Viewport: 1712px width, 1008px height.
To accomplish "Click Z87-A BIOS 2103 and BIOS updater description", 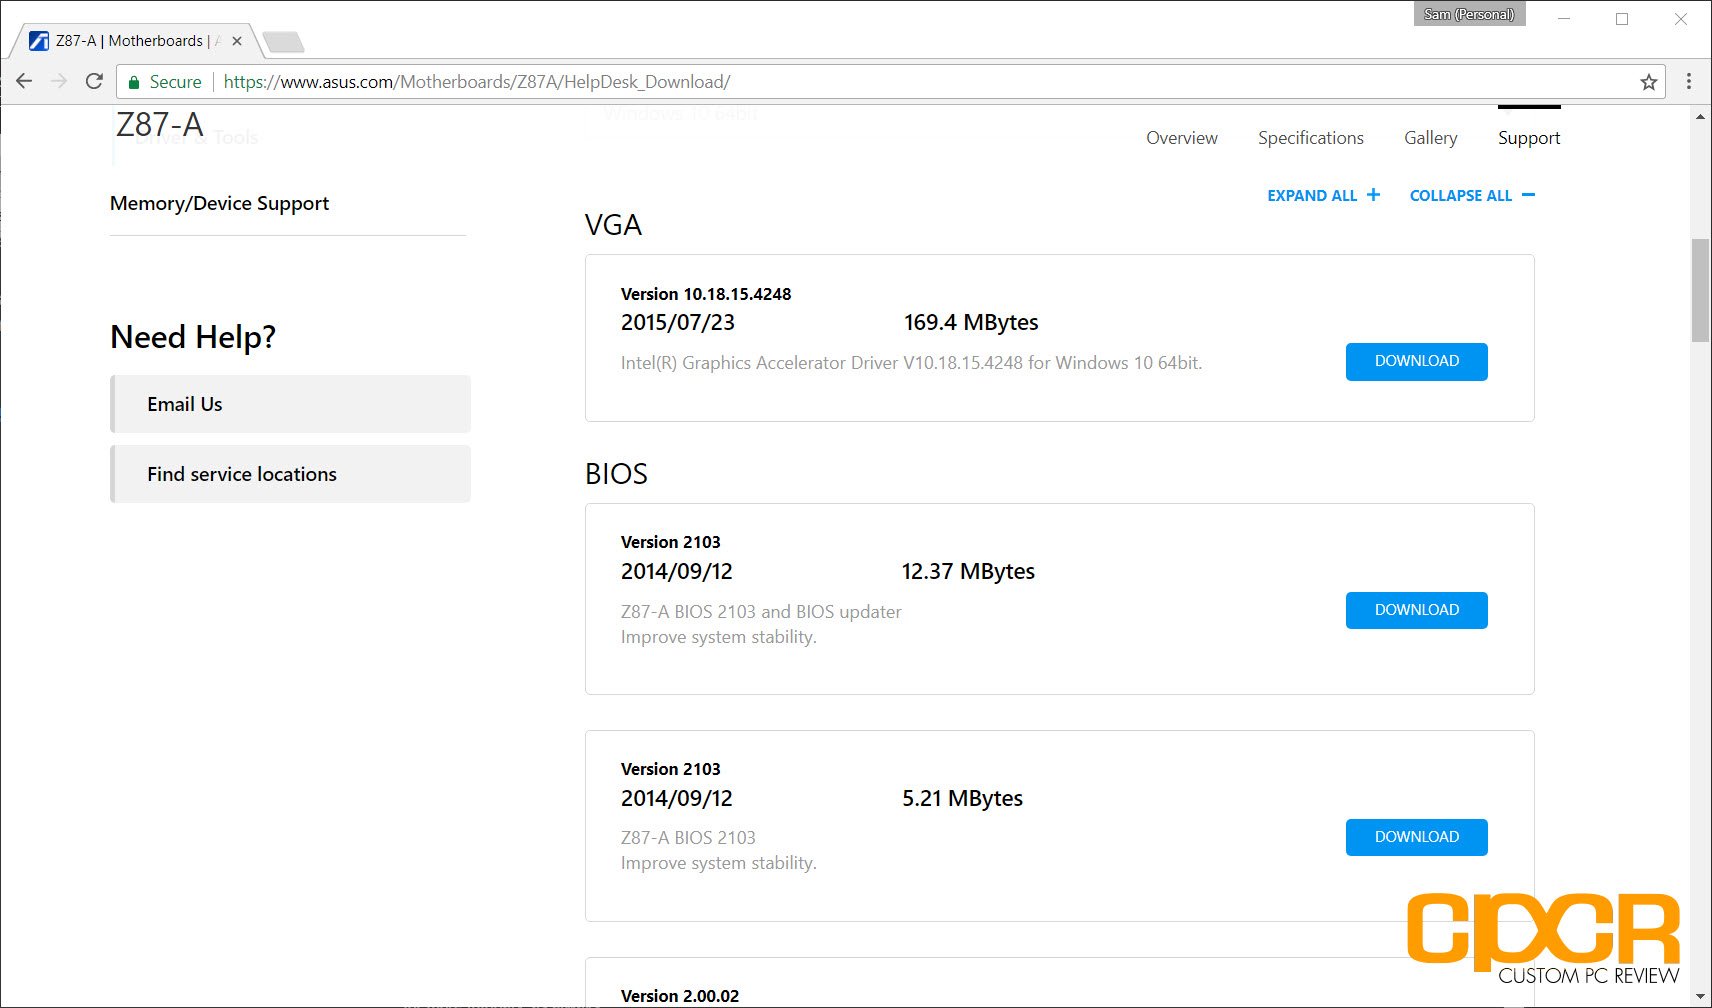I will (x=761, y=612).
